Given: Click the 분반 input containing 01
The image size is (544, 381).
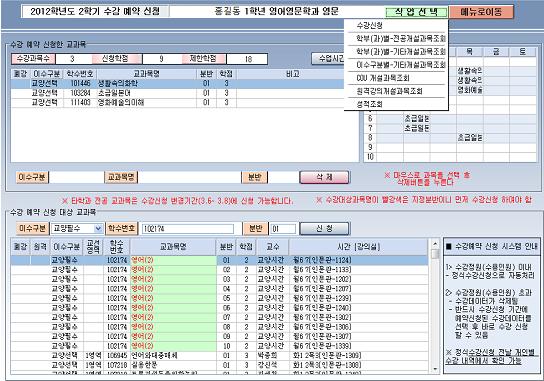Looking at the screenshot, I should pyautogui.click(x=283, y=229).
